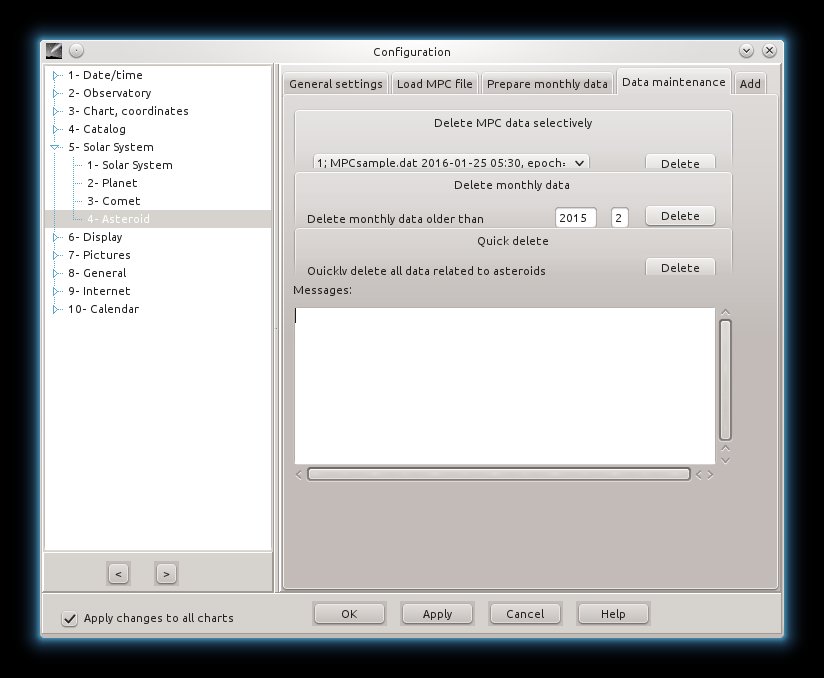Delete the selected MPC data file

tap(680, 162)
